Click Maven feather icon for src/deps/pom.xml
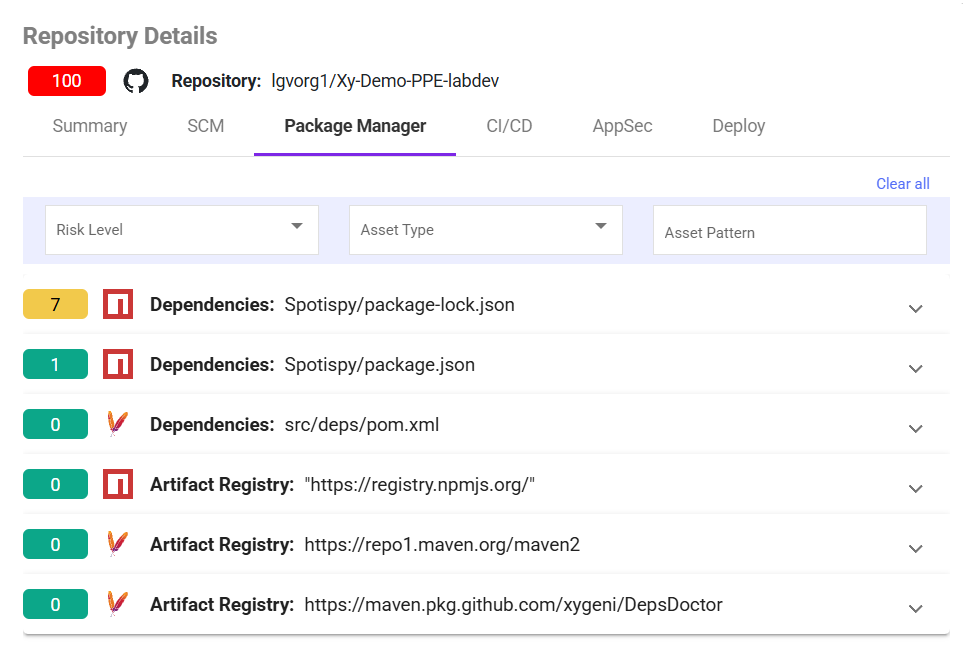Image resolution: width=974 pixels, height=649 pixels. tap(118, 425)
